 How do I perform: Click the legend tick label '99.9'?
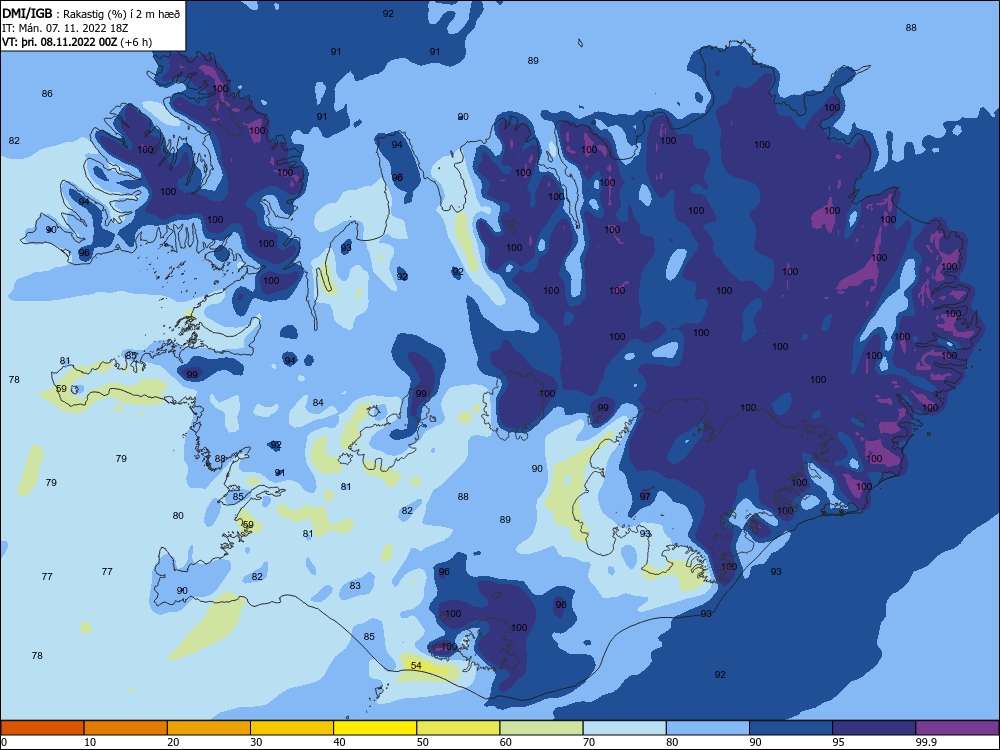click(925, 742)
